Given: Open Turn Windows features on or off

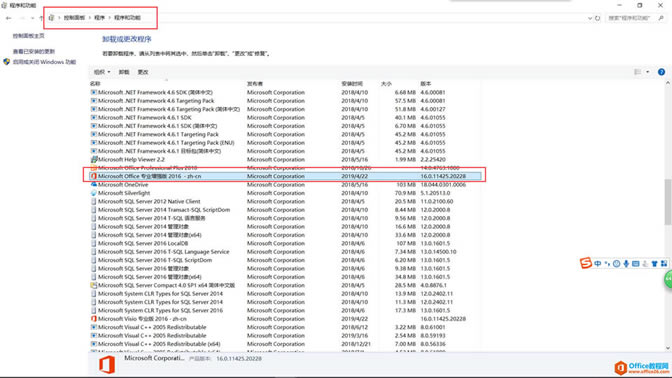Looking at the screenshot, I should [44, 62].
